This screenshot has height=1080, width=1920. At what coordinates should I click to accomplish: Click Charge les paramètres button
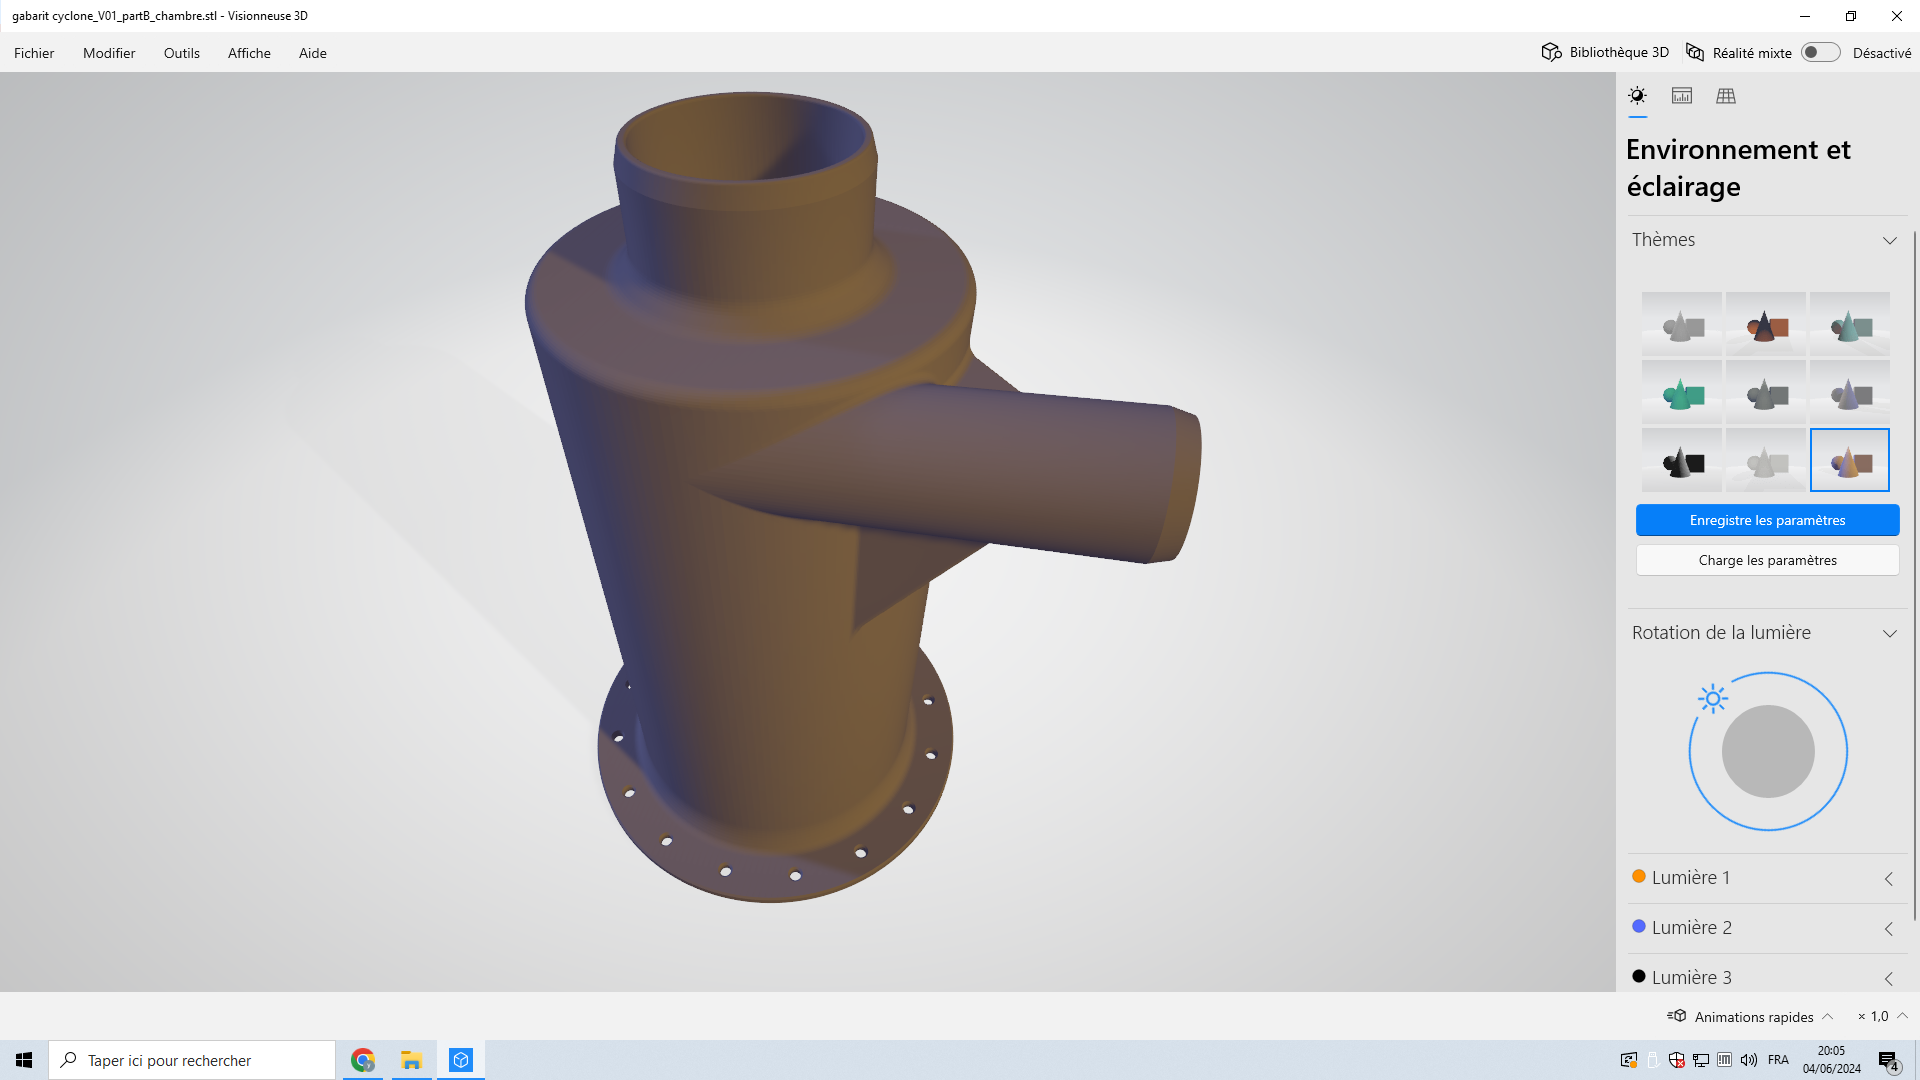click(x=1767, y=560)
